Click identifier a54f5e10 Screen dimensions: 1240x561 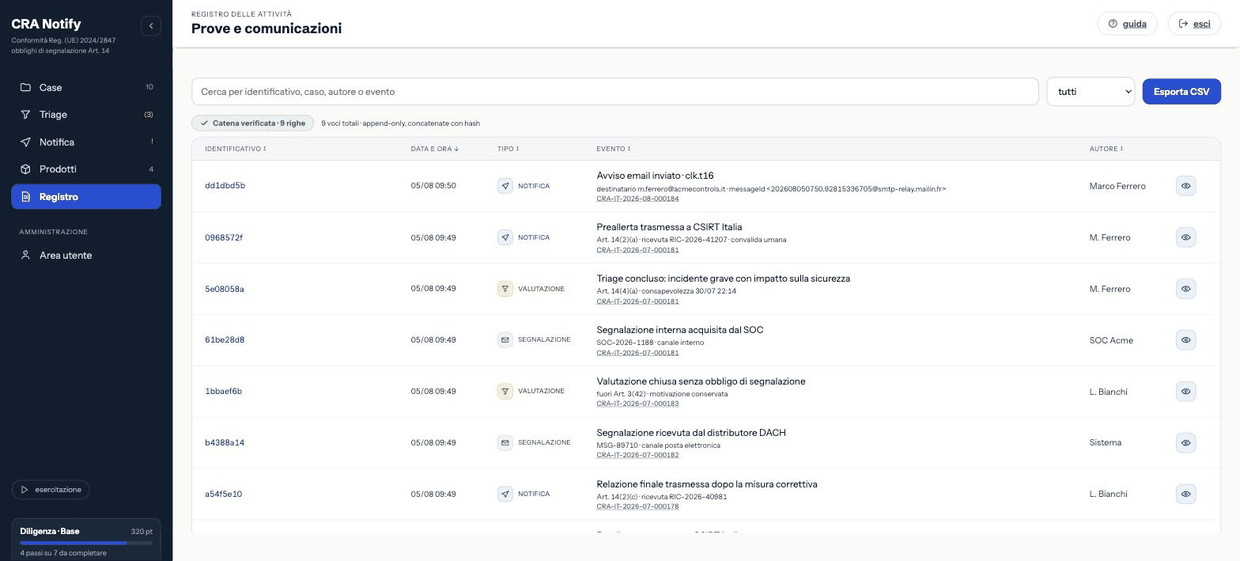[x=224, y=494]
